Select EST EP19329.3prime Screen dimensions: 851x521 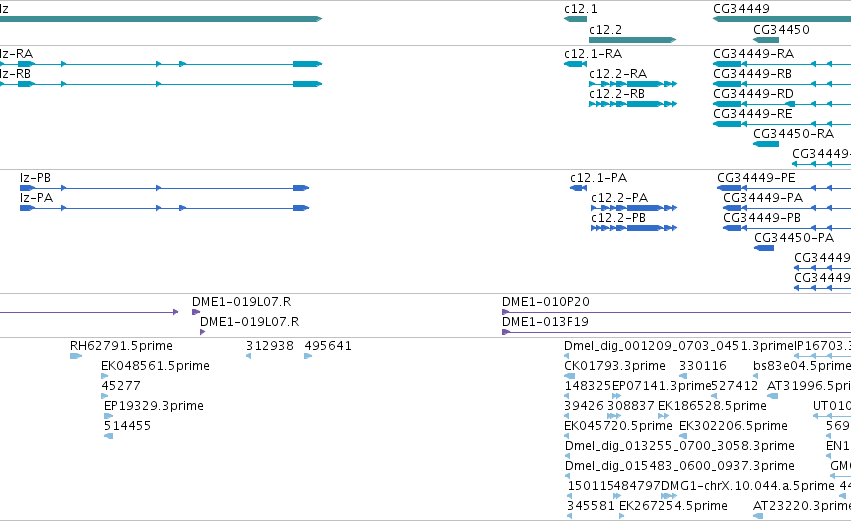point(109,416)
